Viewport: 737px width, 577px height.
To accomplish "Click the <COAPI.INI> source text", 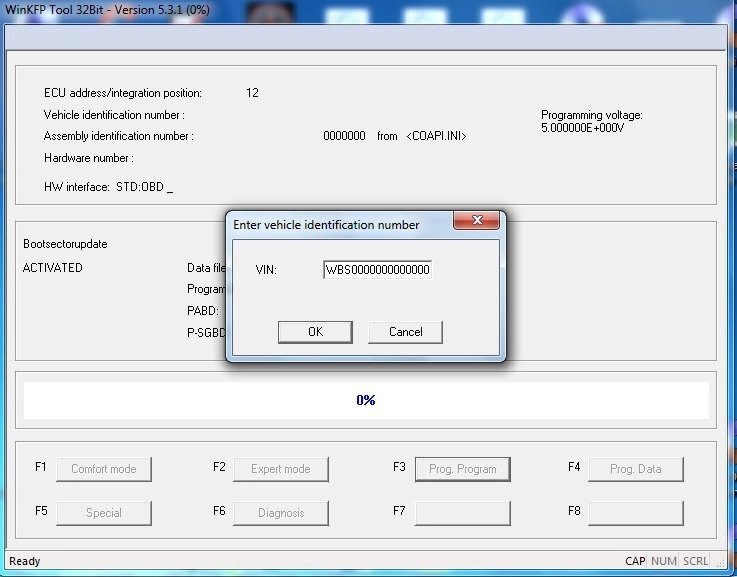I will click(437, 136).
